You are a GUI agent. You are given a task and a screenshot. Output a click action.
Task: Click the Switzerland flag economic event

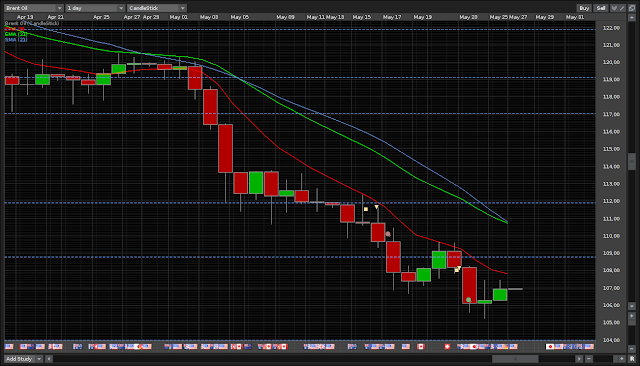point(447,346)
